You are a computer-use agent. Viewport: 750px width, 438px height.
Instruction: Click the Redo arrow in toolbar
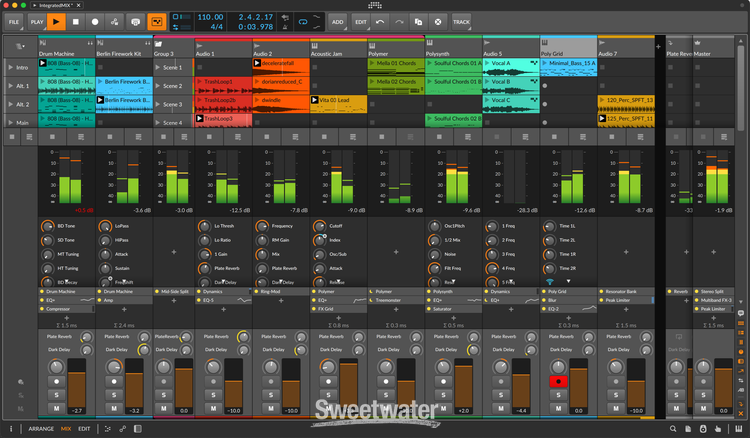point(399,21)
